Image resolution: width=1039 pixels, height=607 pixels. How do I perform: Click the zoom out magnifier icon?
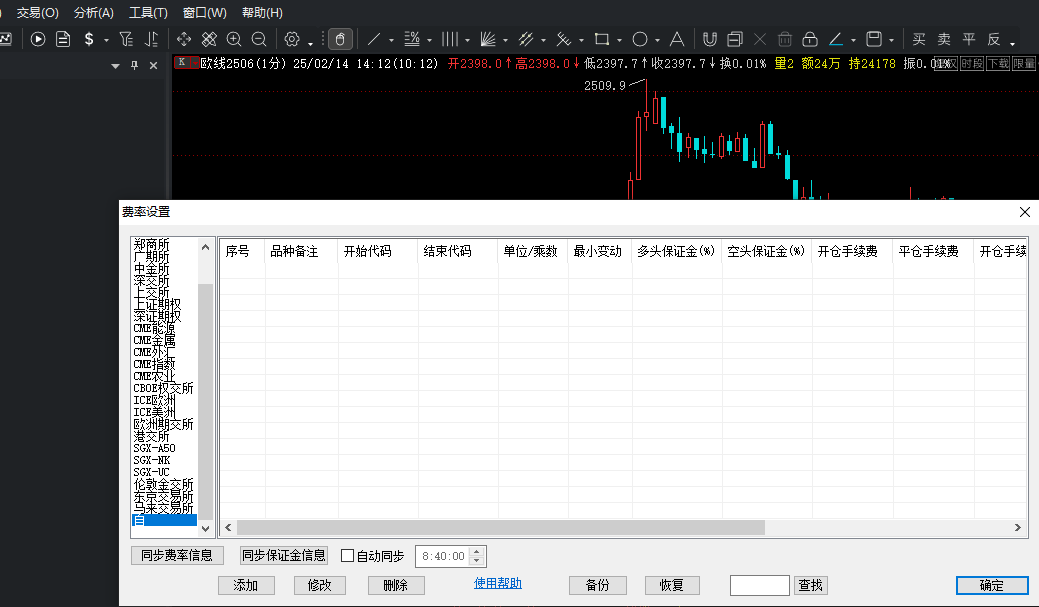pos(259,39)
